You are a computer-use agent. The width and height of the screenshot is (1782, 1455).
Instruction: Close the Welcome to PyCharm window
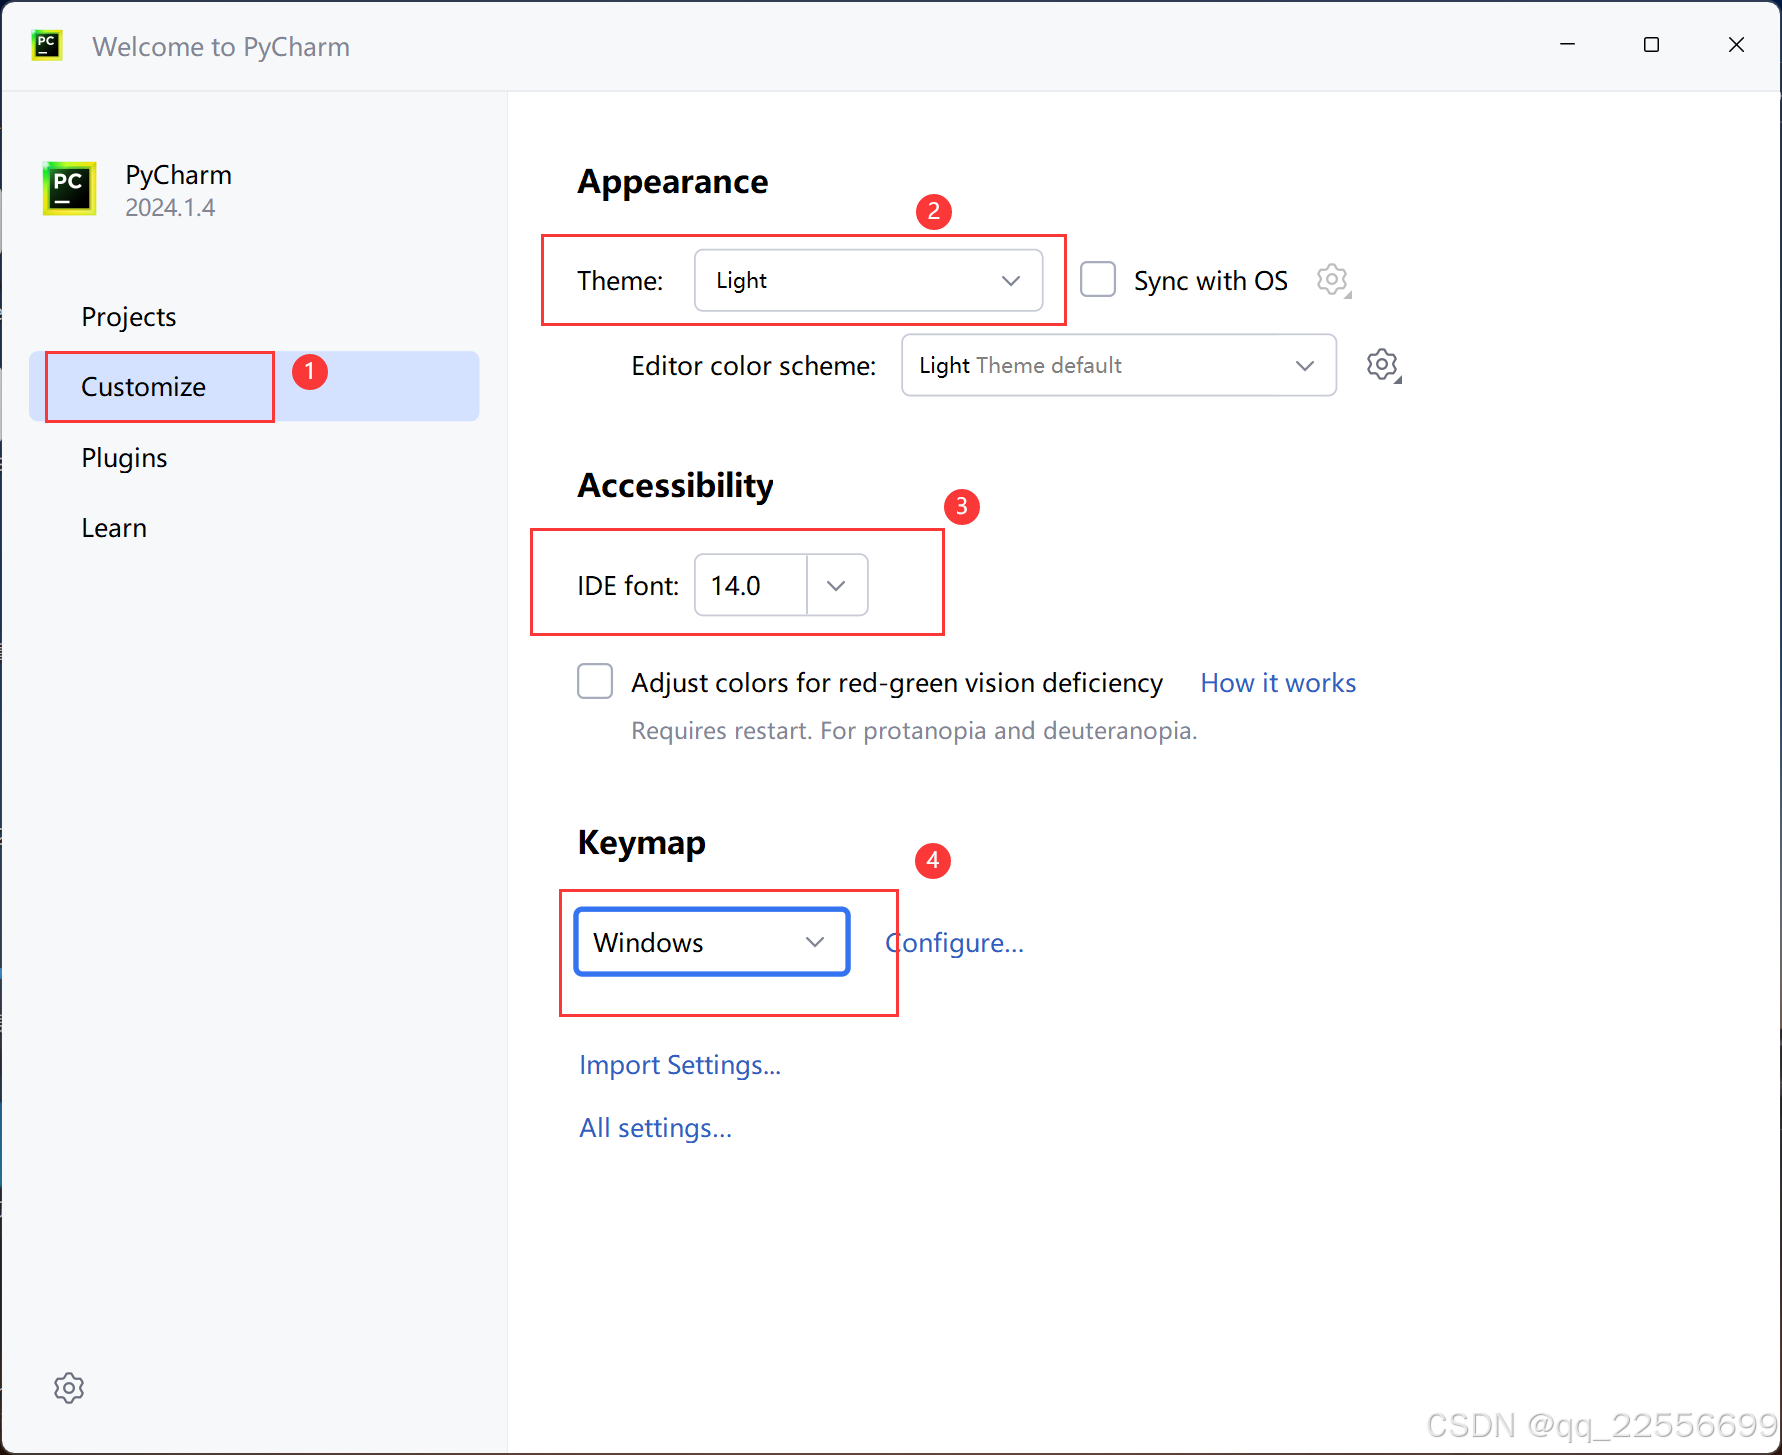[x=1736, y=45]
